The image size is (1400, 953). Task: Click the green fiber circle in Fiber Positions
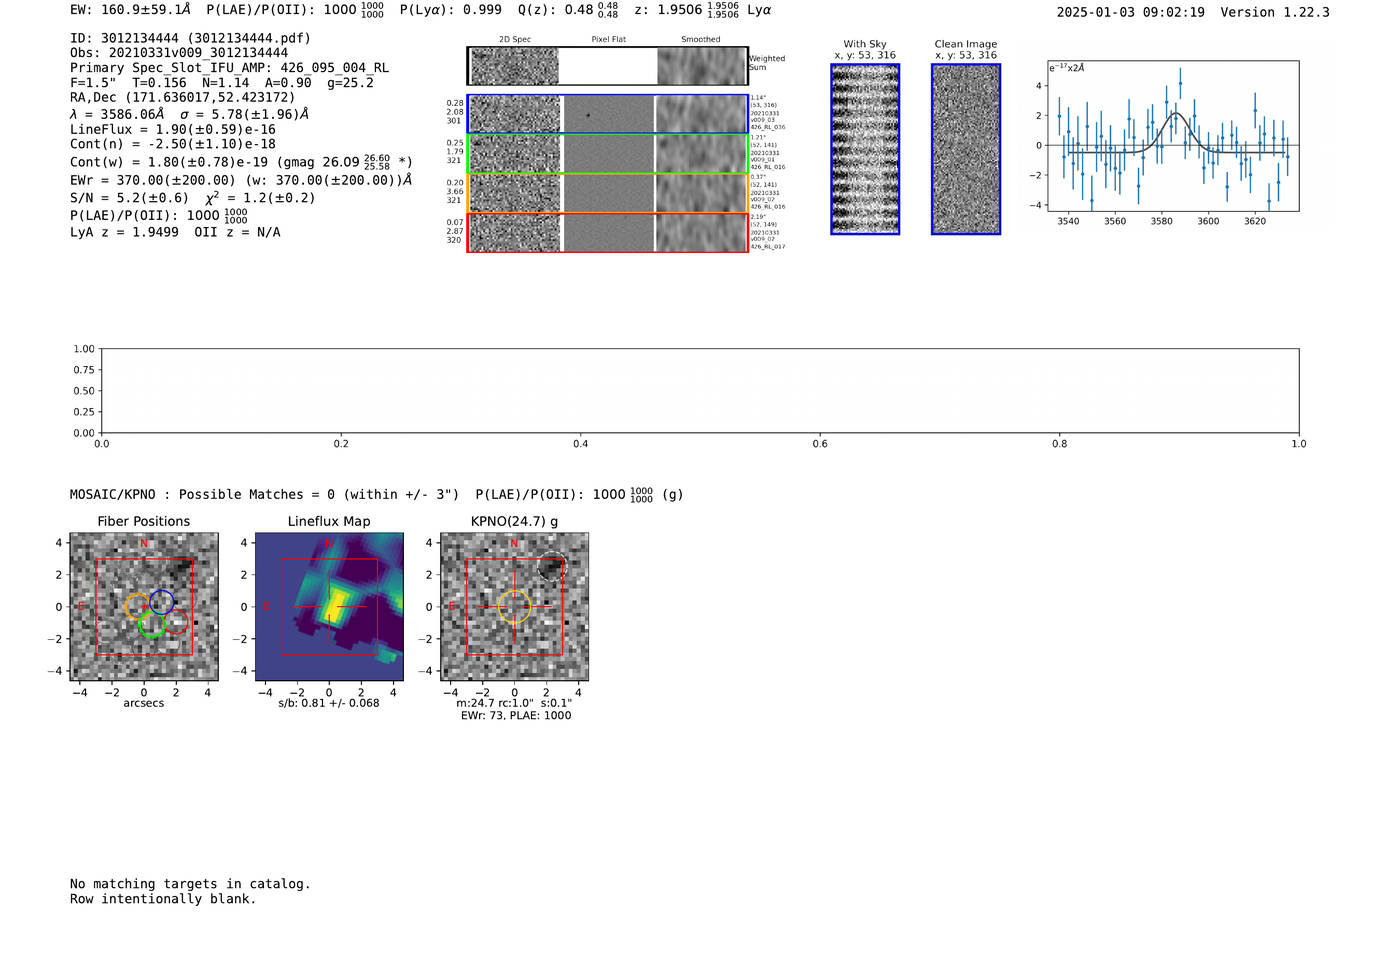click(152, 626)
